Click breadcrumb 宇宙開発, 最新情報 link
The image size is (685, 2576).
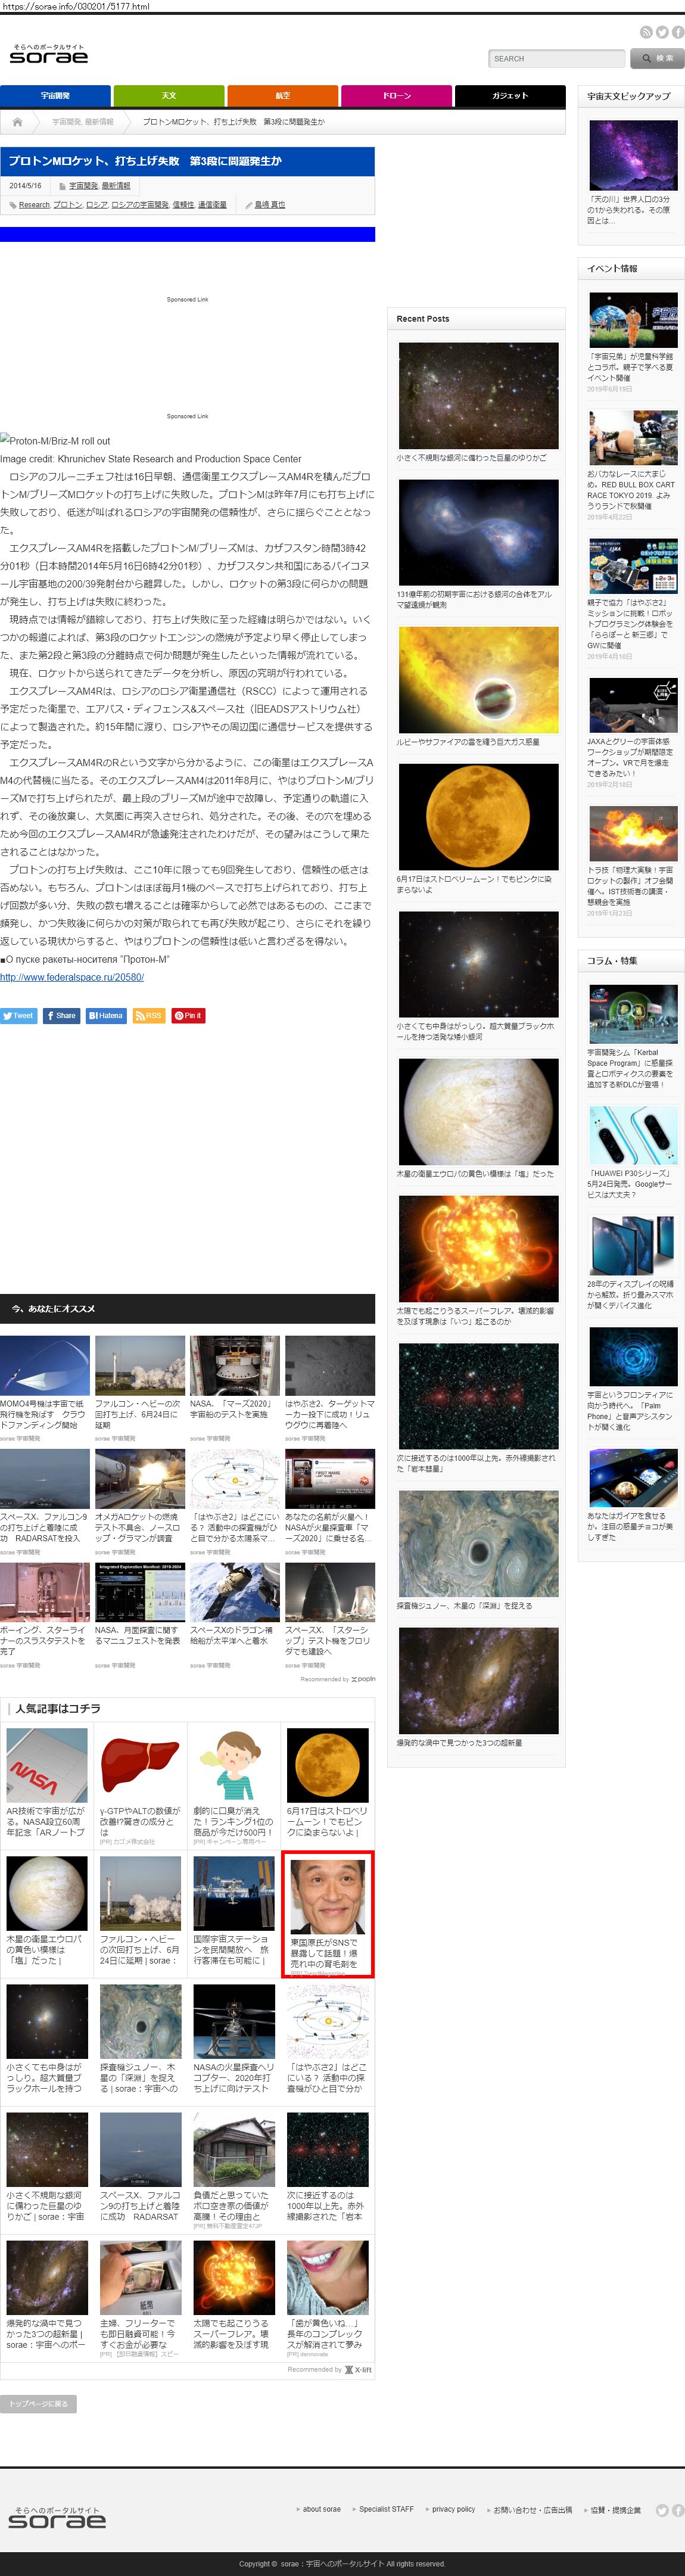click(x=83, y=122)
